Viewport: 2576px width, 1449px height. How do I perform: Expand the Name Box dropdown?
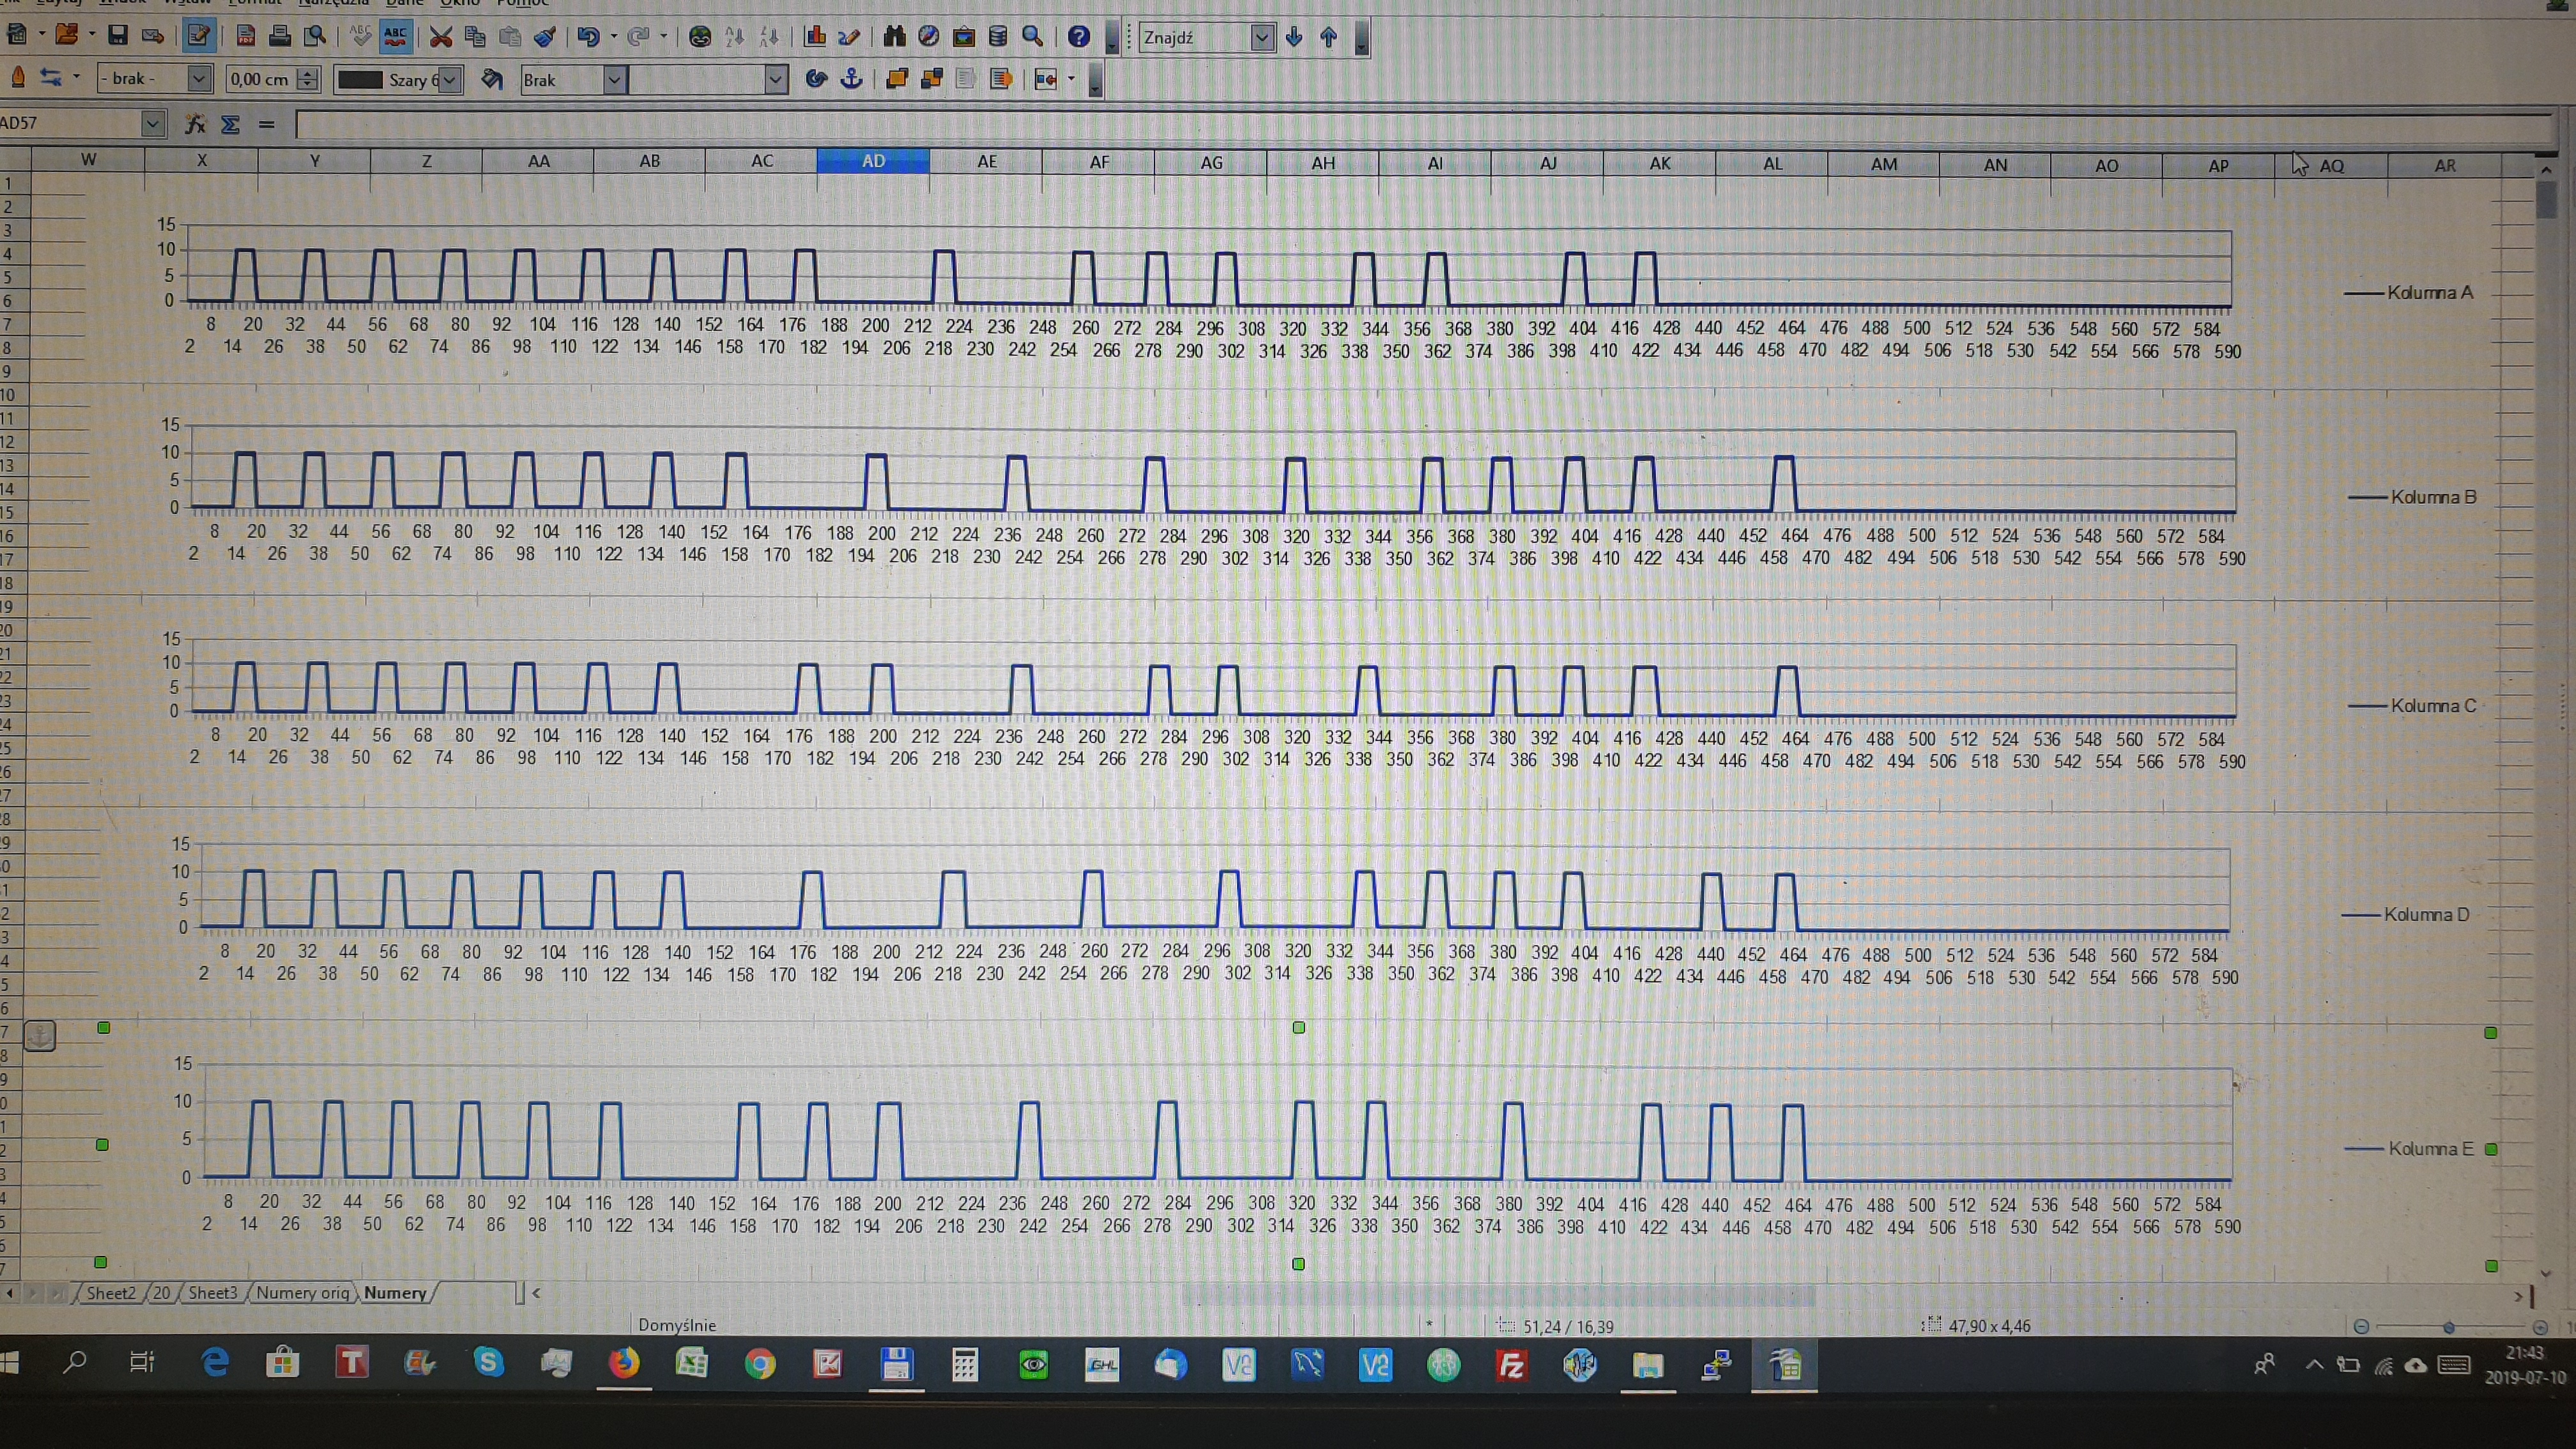[x=152, y=124]
